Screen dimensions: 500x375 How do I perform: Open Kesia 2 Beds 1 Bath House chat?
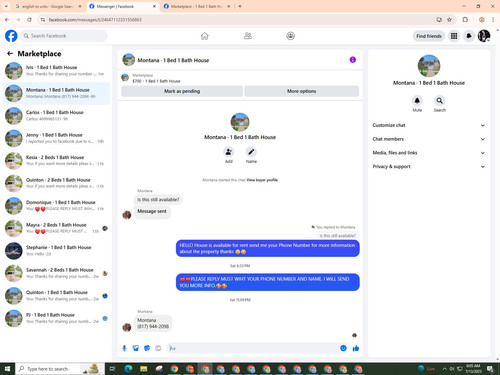click(56, 161)
